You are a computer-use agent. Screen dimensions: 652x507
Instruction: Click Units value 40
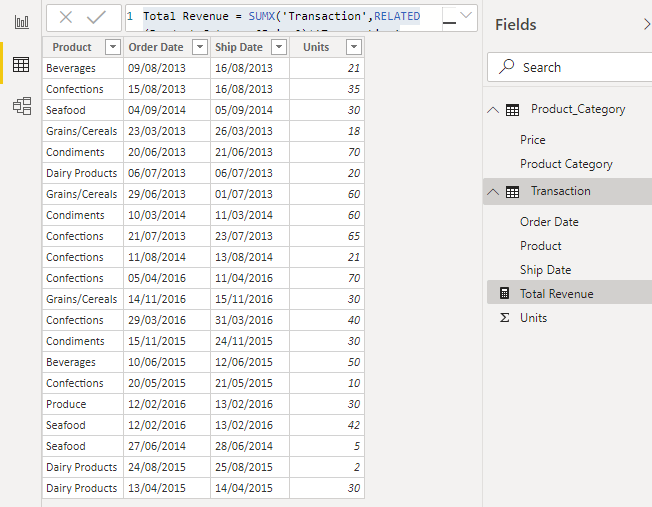[327, 320]
